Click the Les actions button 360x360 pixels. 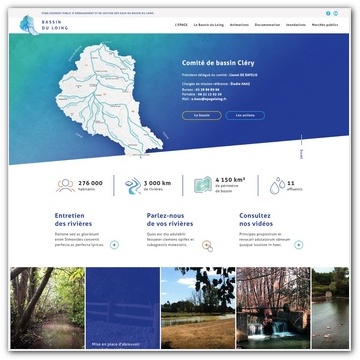point(245,115)
